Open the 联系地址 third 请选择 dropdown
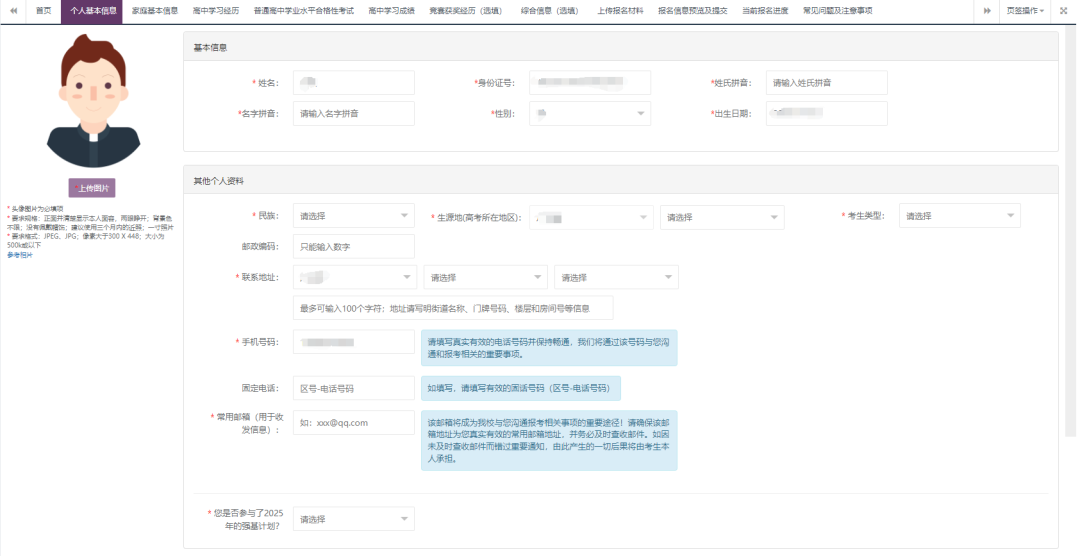 (616, 277)
